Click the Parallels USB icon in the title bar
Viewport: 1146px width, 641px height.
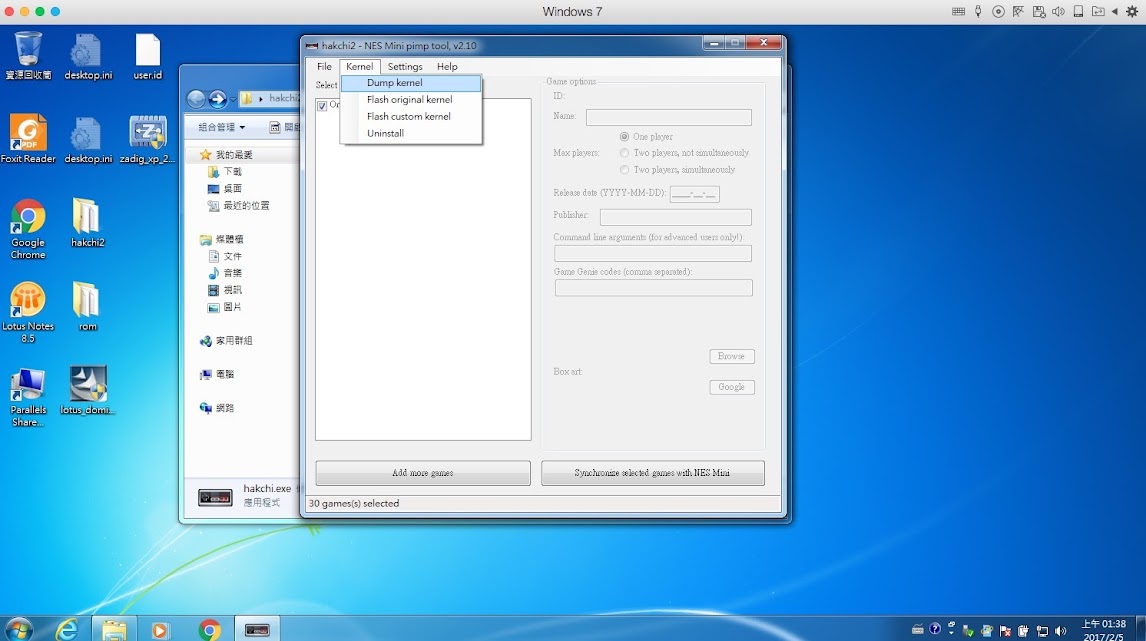978,12
